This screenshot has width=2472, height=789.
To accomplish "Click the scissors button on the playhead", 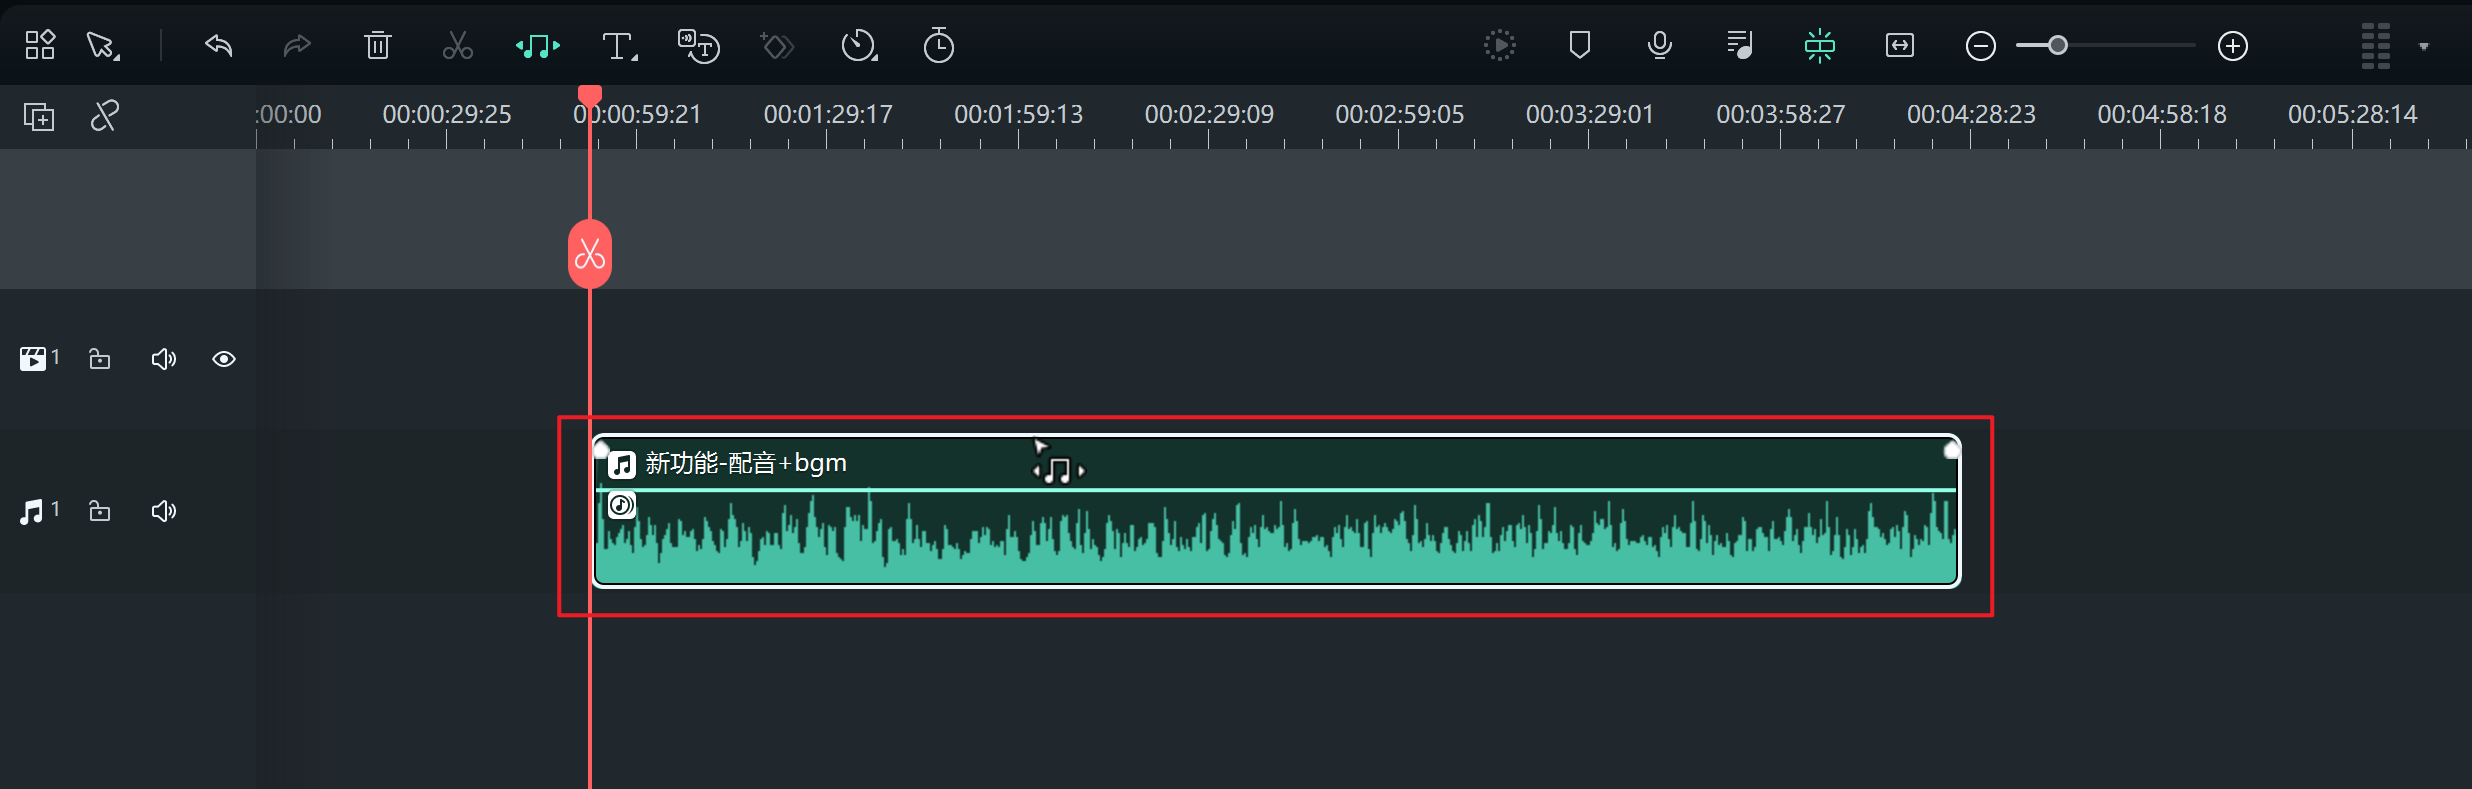I will (590, 254).
